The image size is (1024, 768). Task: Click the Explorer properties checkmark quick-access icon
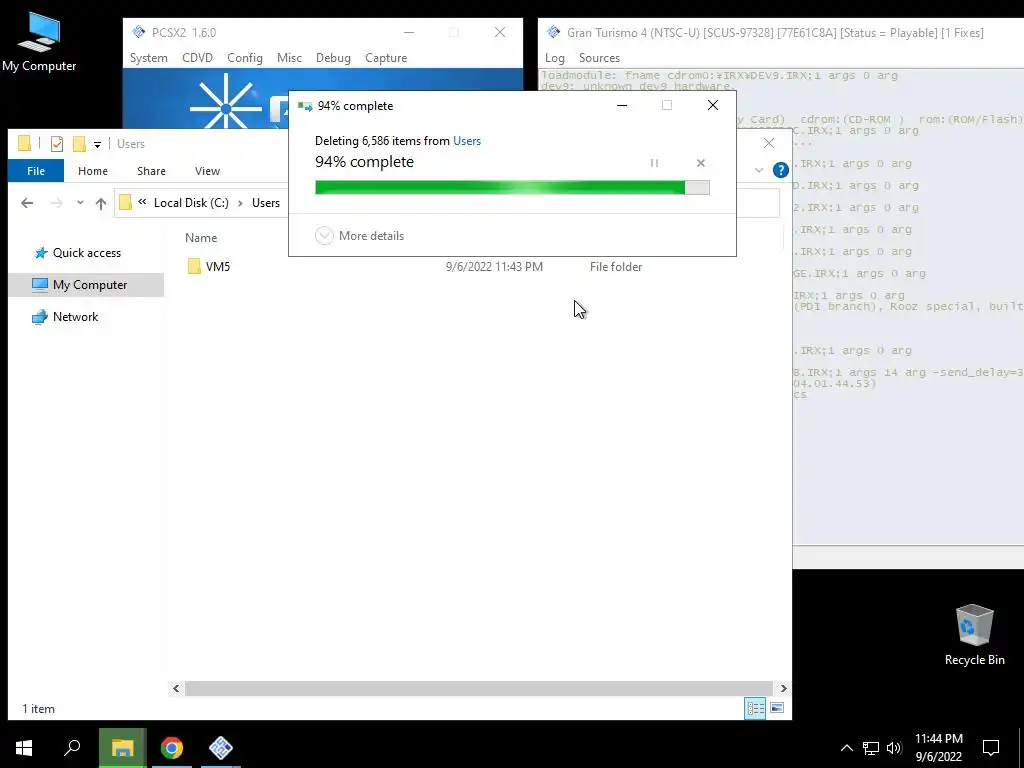pos(57,144)
